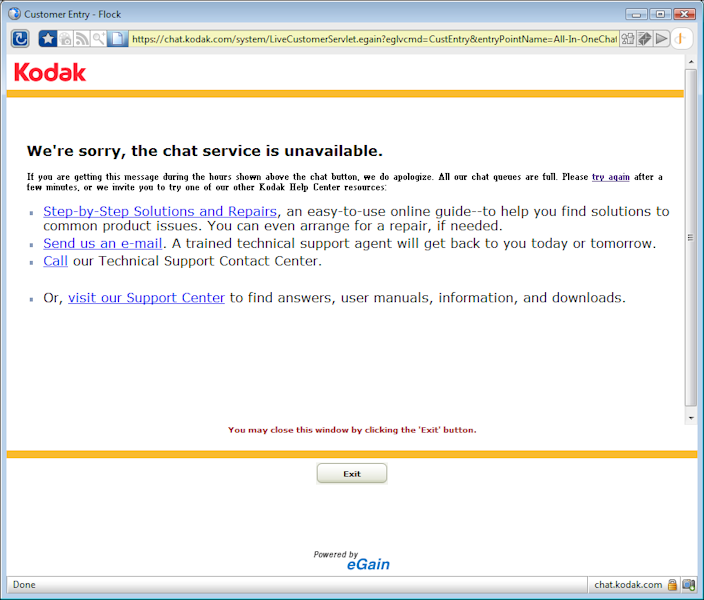The height and width of the screenshot is (600, 704).
Task: Click the RSS feed icon in toolbar
Action: tap(82, 39)
